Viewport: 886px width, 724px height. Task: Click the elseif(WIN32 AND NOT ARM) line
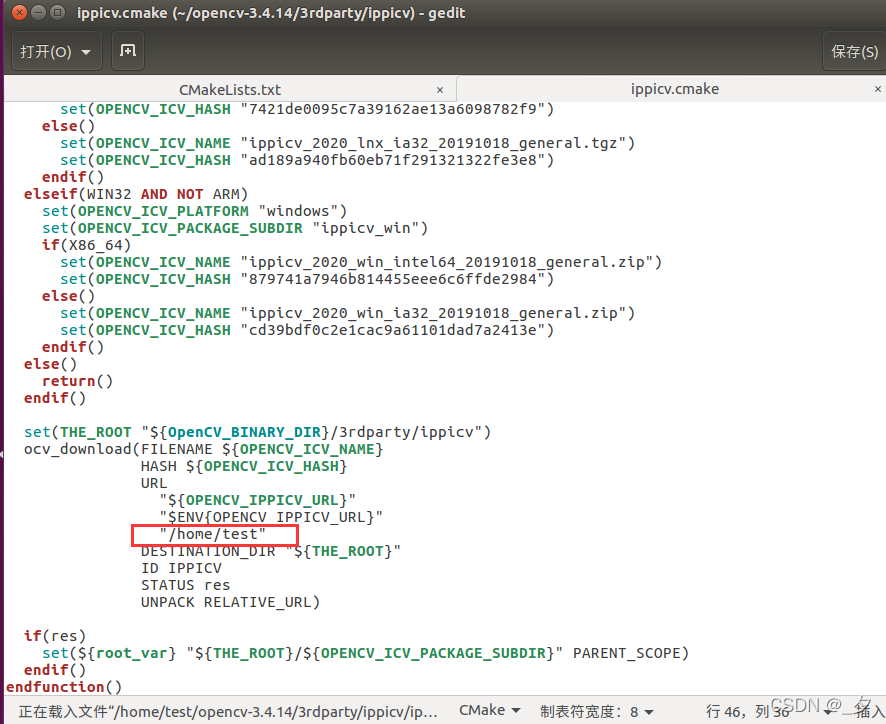[136, 194]
